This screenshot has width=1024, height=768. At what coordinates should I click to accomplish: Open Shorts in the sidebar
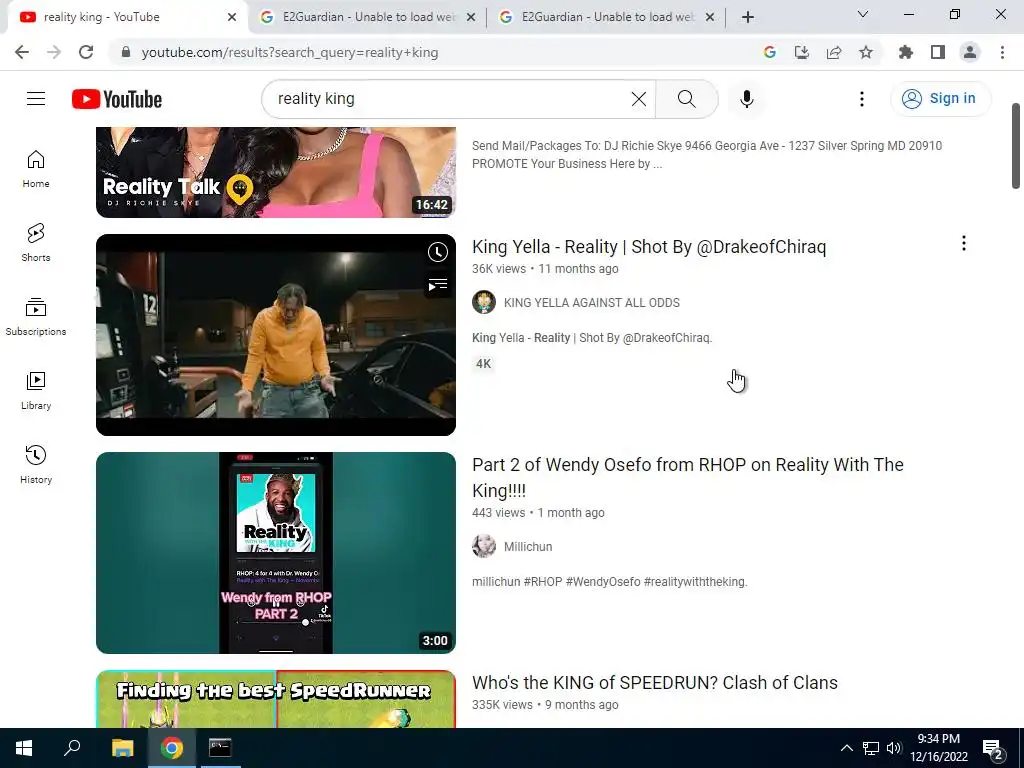pyautogui.click(x=36, y=243)
